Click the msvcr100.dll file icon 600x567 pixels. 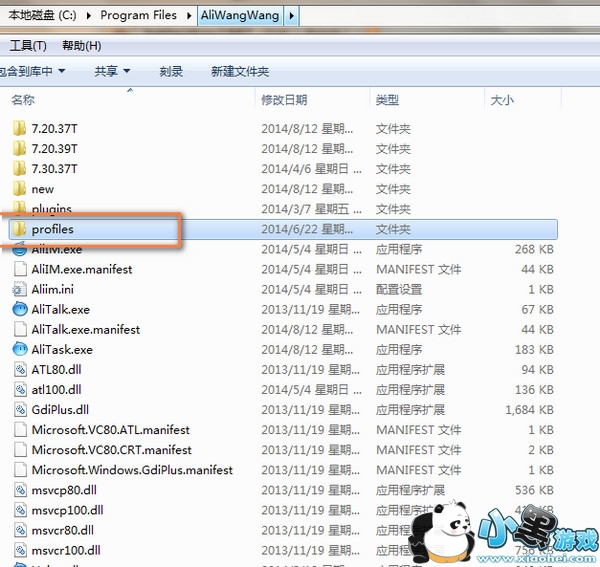[20, 550]
